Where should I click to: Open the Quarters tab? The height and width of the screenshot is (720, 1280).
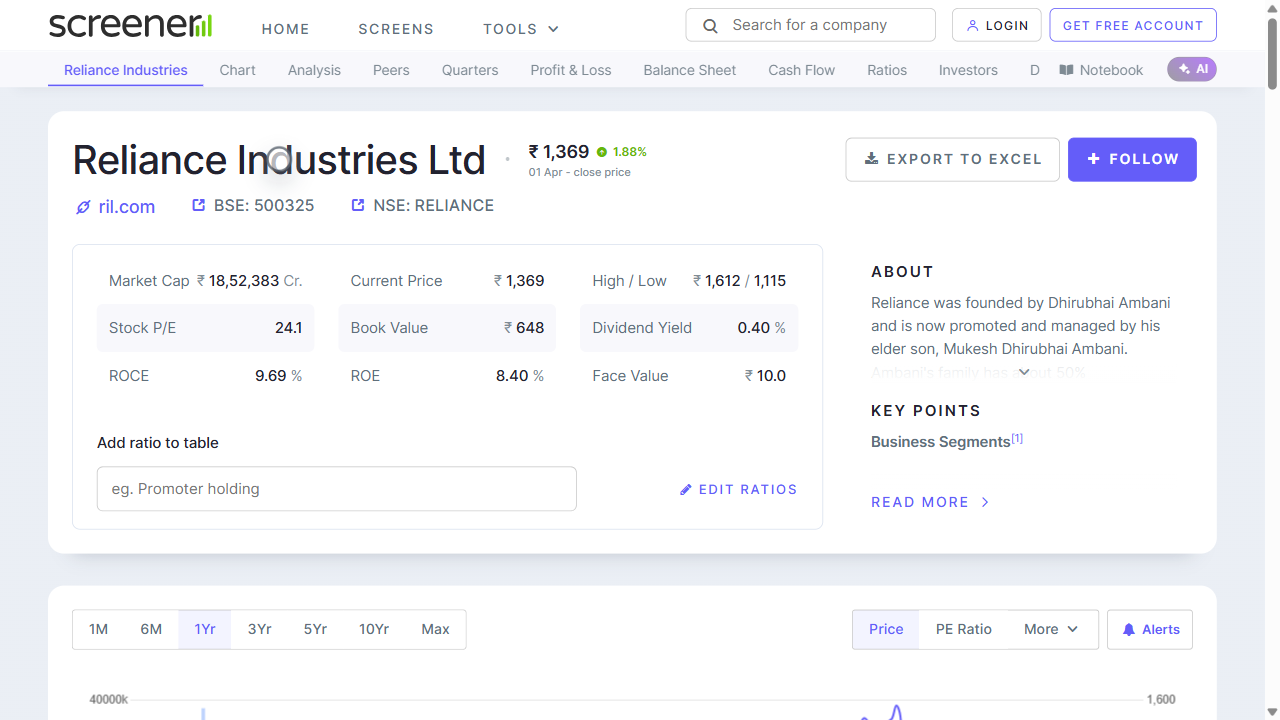[x=469, y=69]
